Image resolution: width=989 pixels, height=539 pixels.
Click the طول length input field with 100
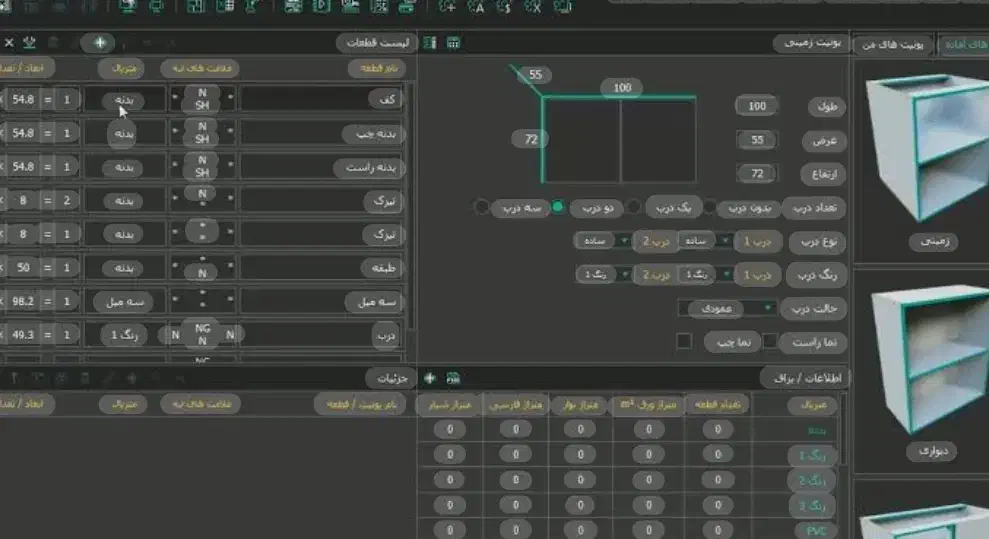click(x=757, y=107)
